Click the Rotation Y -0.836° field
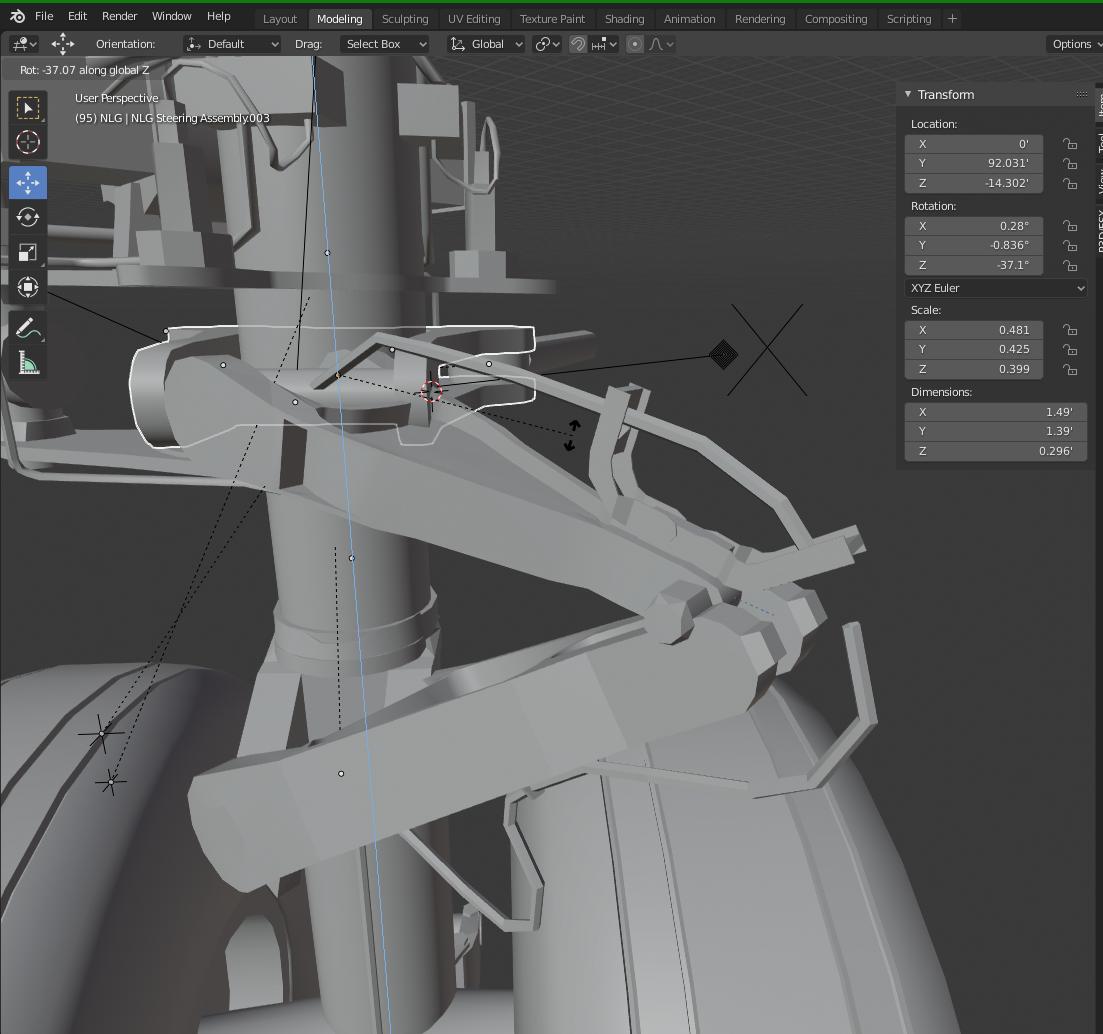This screenshot has width=1103, height=1034. [974, 245]
